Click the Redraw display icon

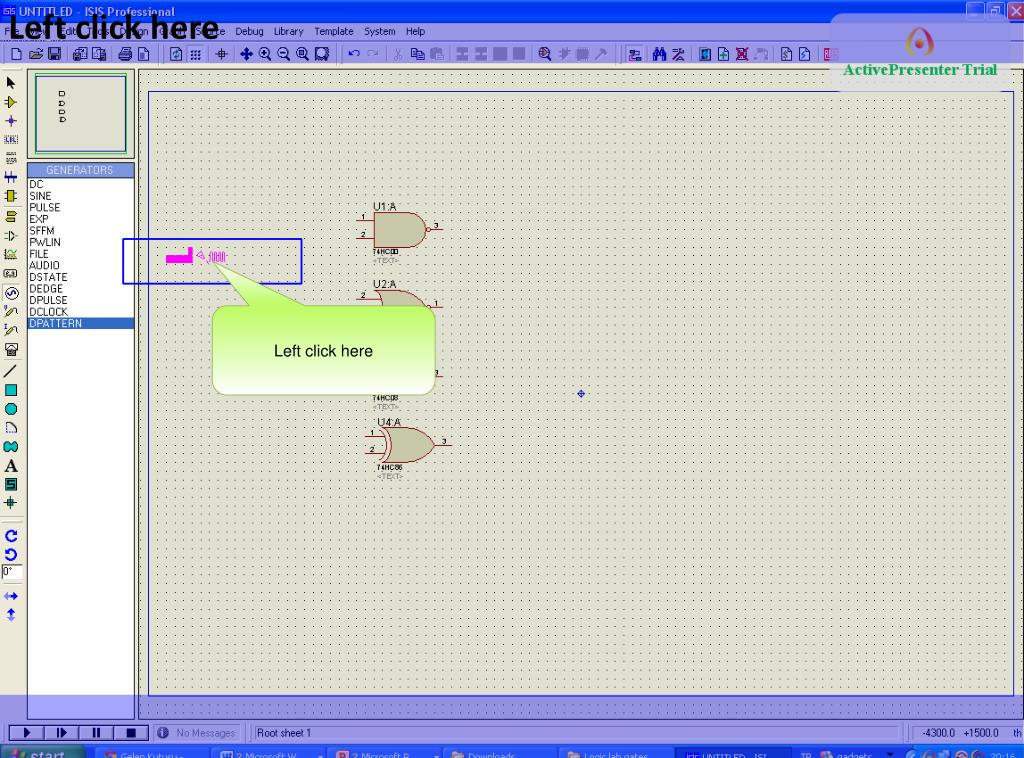[176, 54]
